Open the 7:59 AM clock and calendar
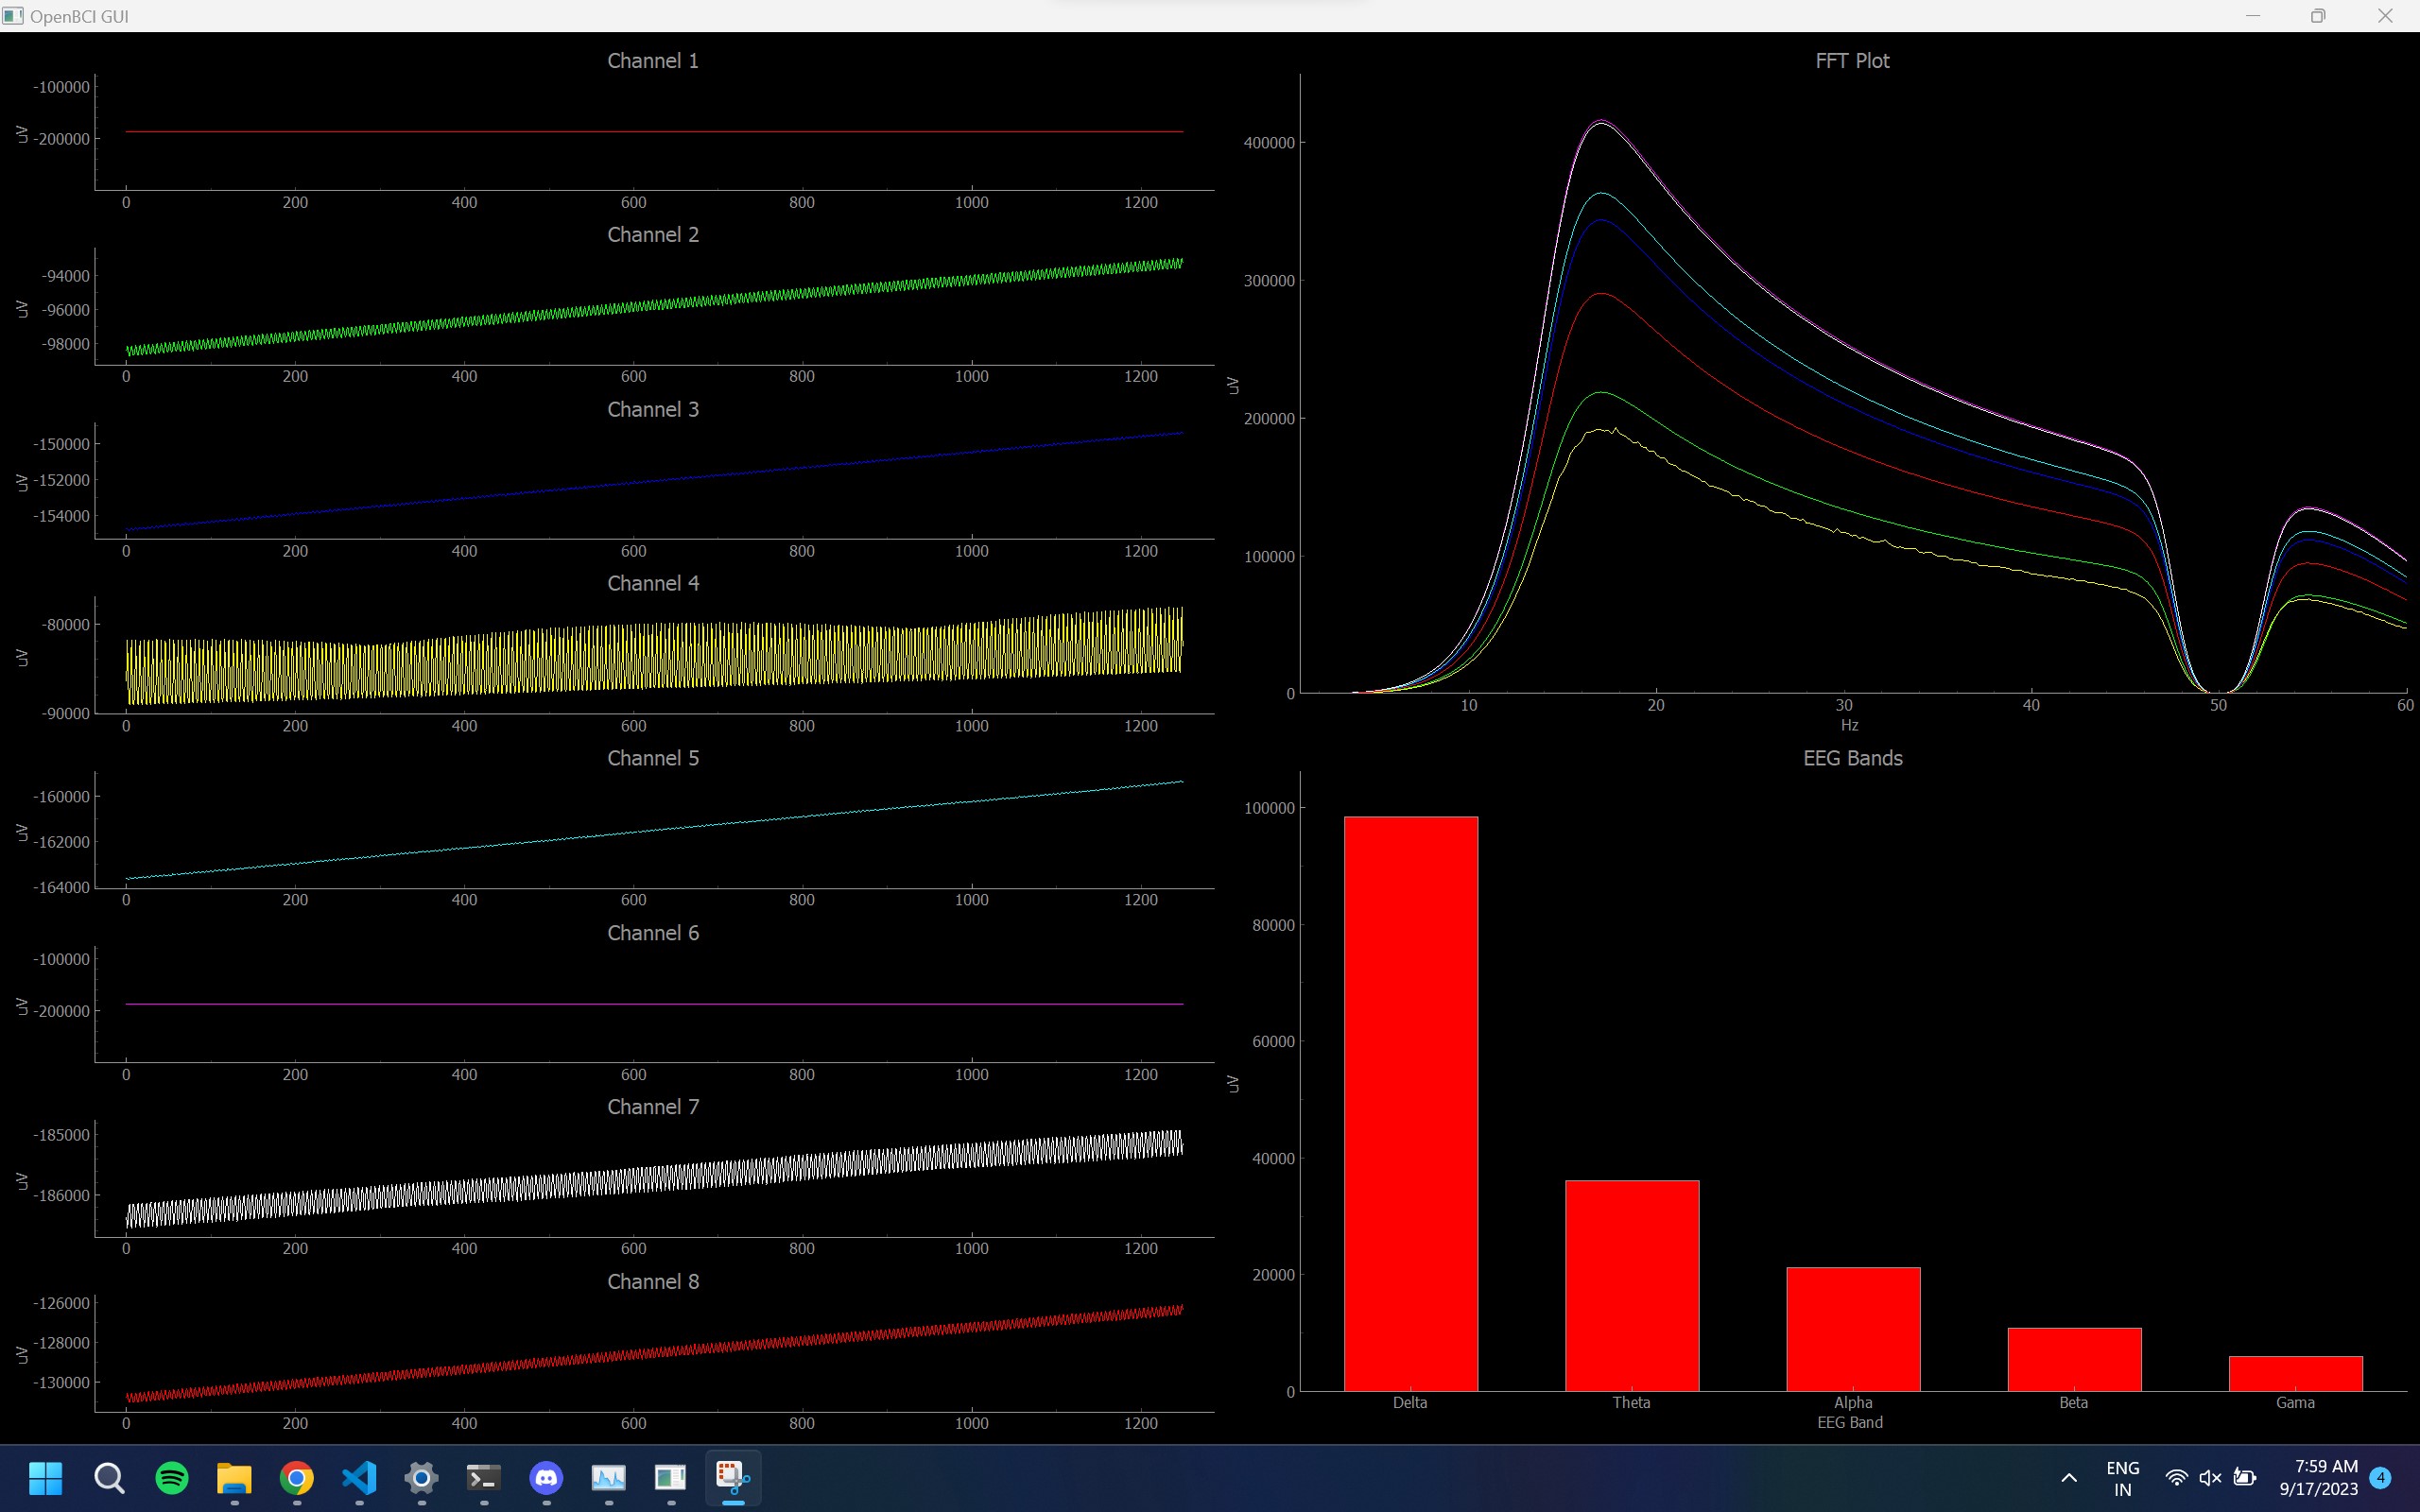Screen dimensions: 2420x1512 (2317, 1477)
